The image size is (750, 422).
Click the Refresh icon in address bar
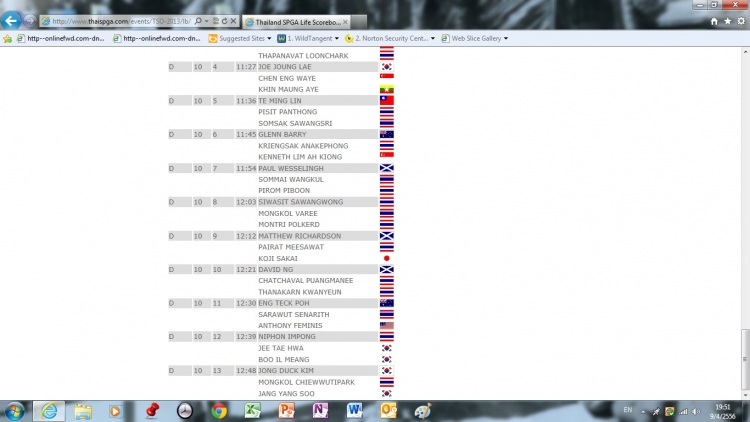point(224,21)
